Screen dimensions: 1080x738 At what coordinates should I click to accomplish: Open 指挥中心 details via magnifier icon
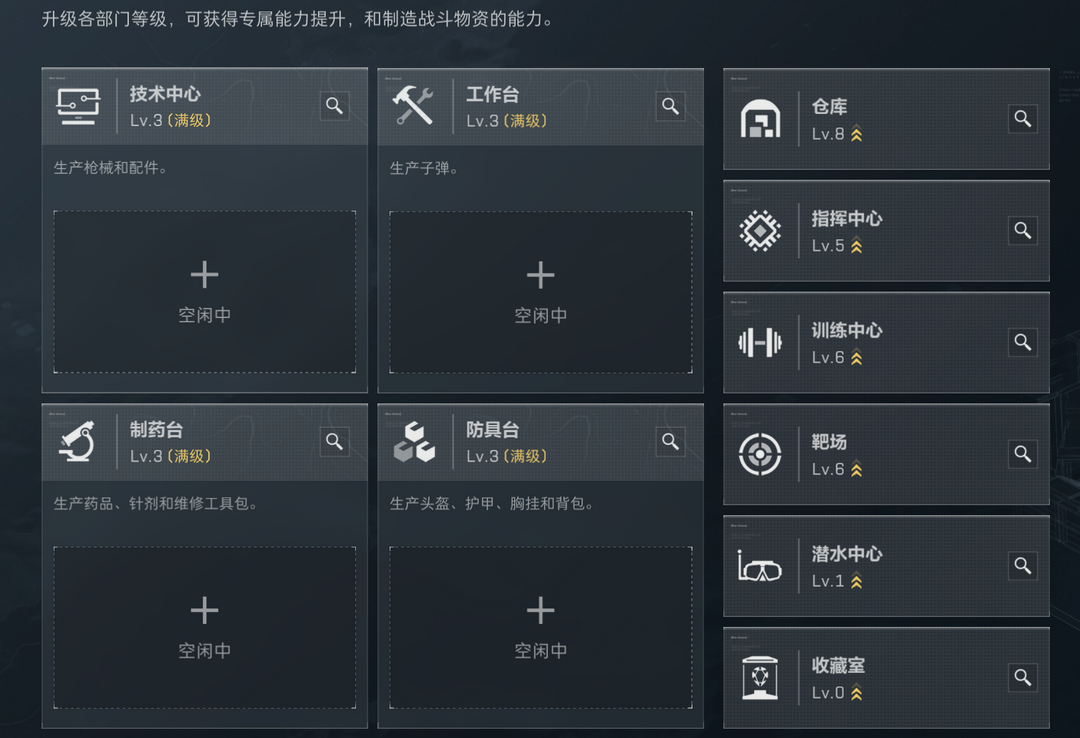(1022, 230)
